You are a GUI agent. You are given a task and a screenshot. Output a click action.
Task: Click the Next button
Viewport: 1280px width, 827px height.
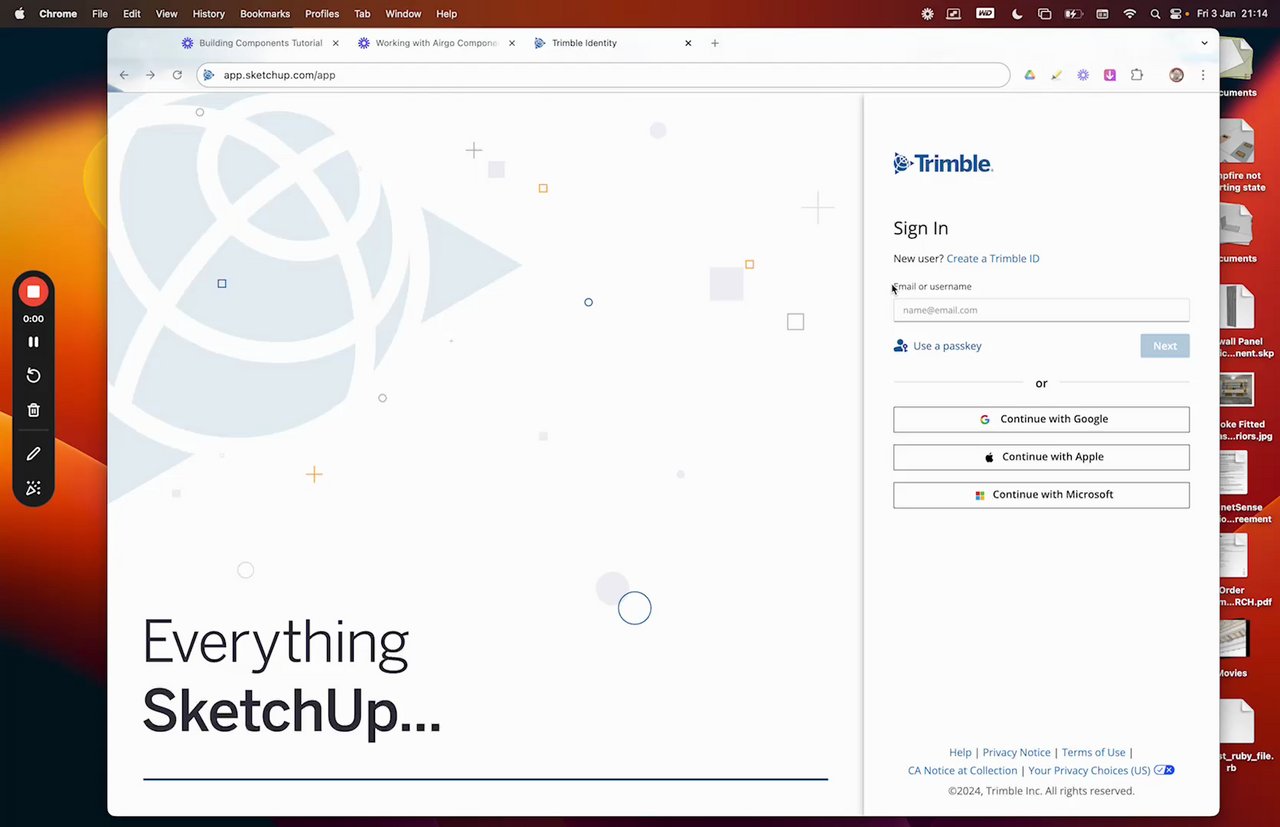coord(1165,346)
